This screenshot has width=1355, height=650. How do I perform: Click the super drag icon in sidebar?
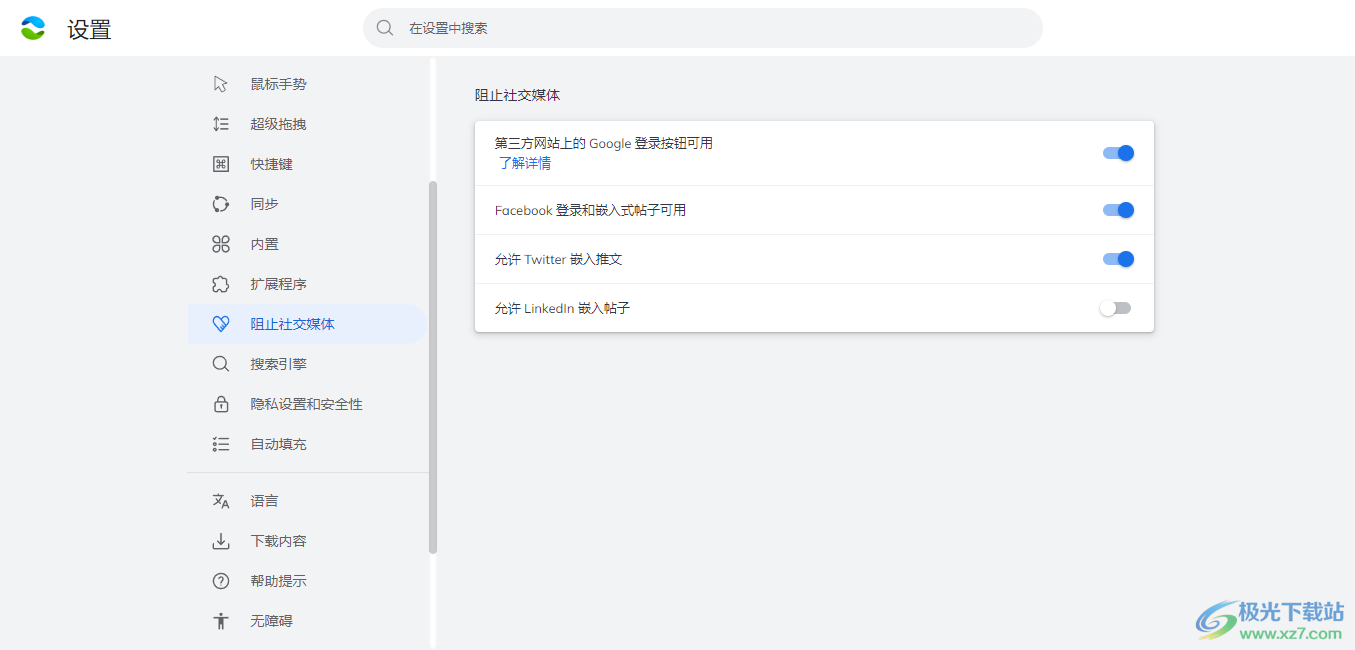tap(221, 124)
